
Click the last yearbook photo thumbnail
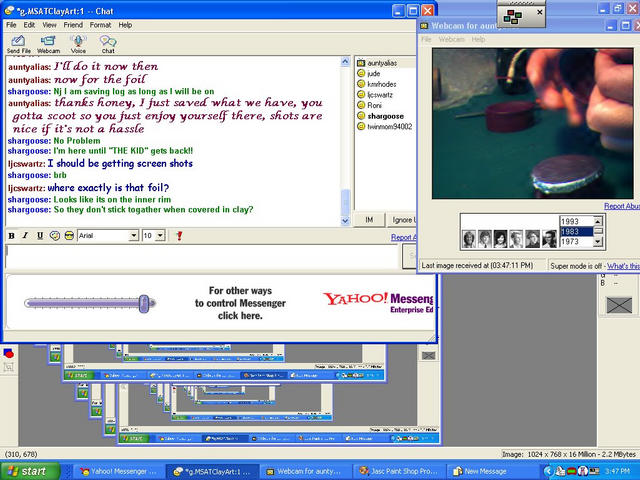click(549, 239)
